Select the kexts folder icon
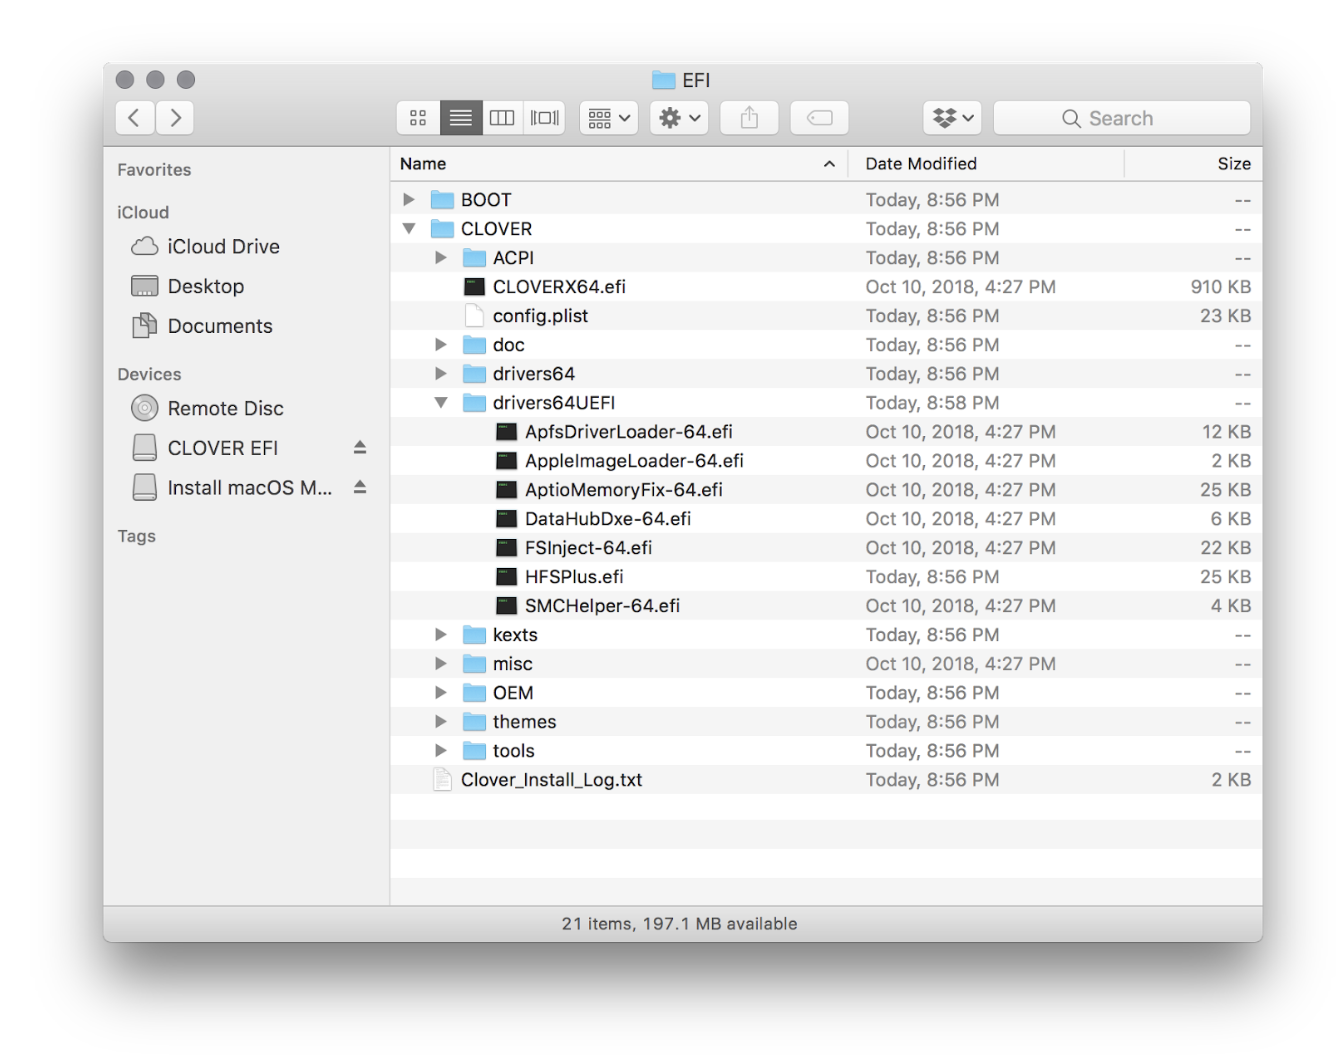Screen dimensions: 1336x1064 coord(474,635)
